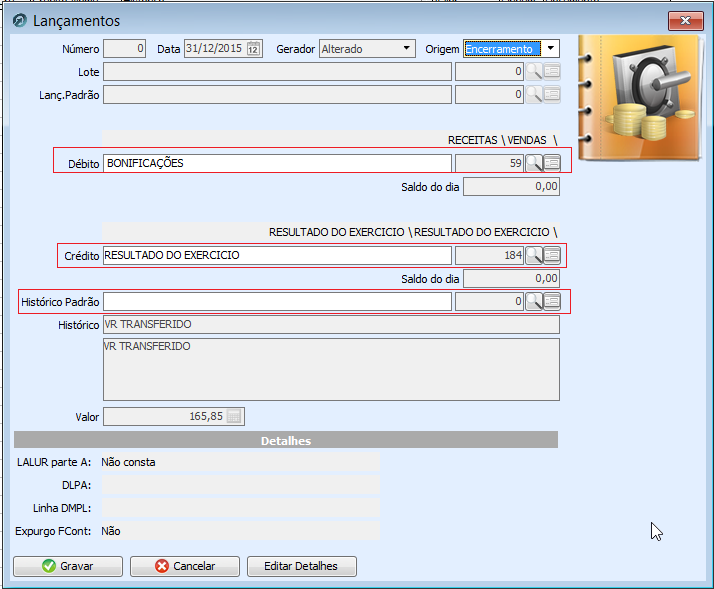This screenshot has width=714, height=589.
Task: Click the RECEITAS \ VENDAS path text
Action: tap(502, 140)
